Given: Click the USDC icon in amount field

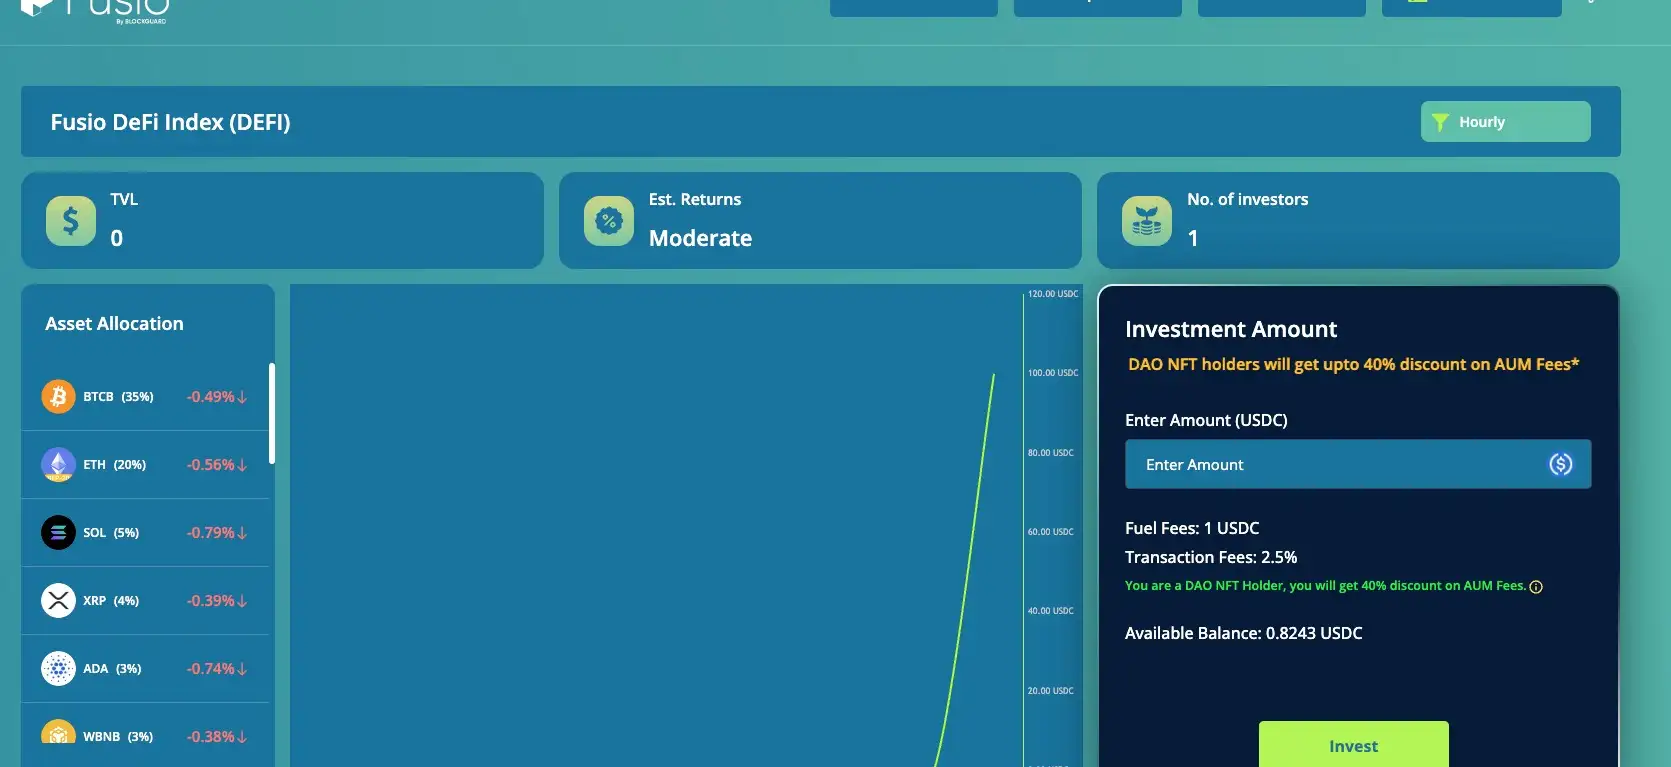Looking at the screenshot, I should [x=1560, y=465].
